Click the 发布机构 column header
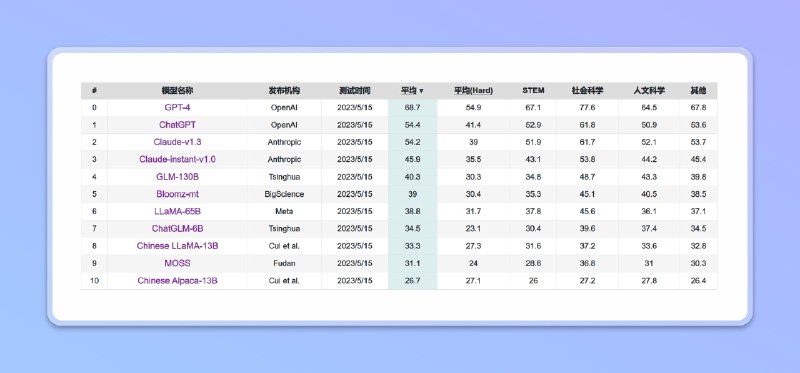The width and height of the screenshot is (800, 373). click(x=284, y=91)
